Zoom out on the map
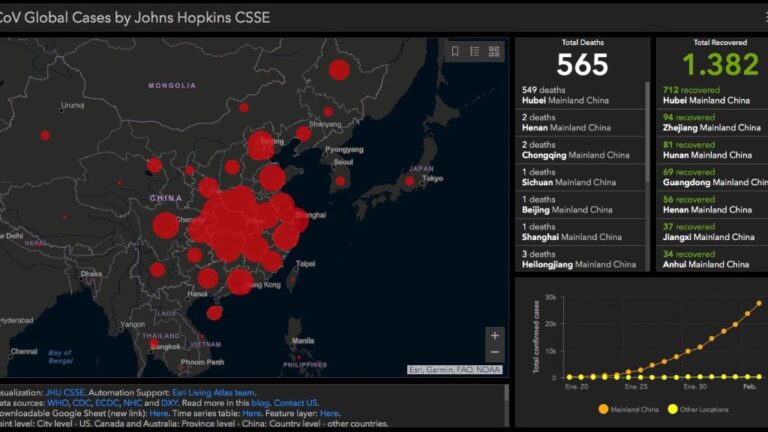Screen dimensions: 768x432 tap(494, 353)
